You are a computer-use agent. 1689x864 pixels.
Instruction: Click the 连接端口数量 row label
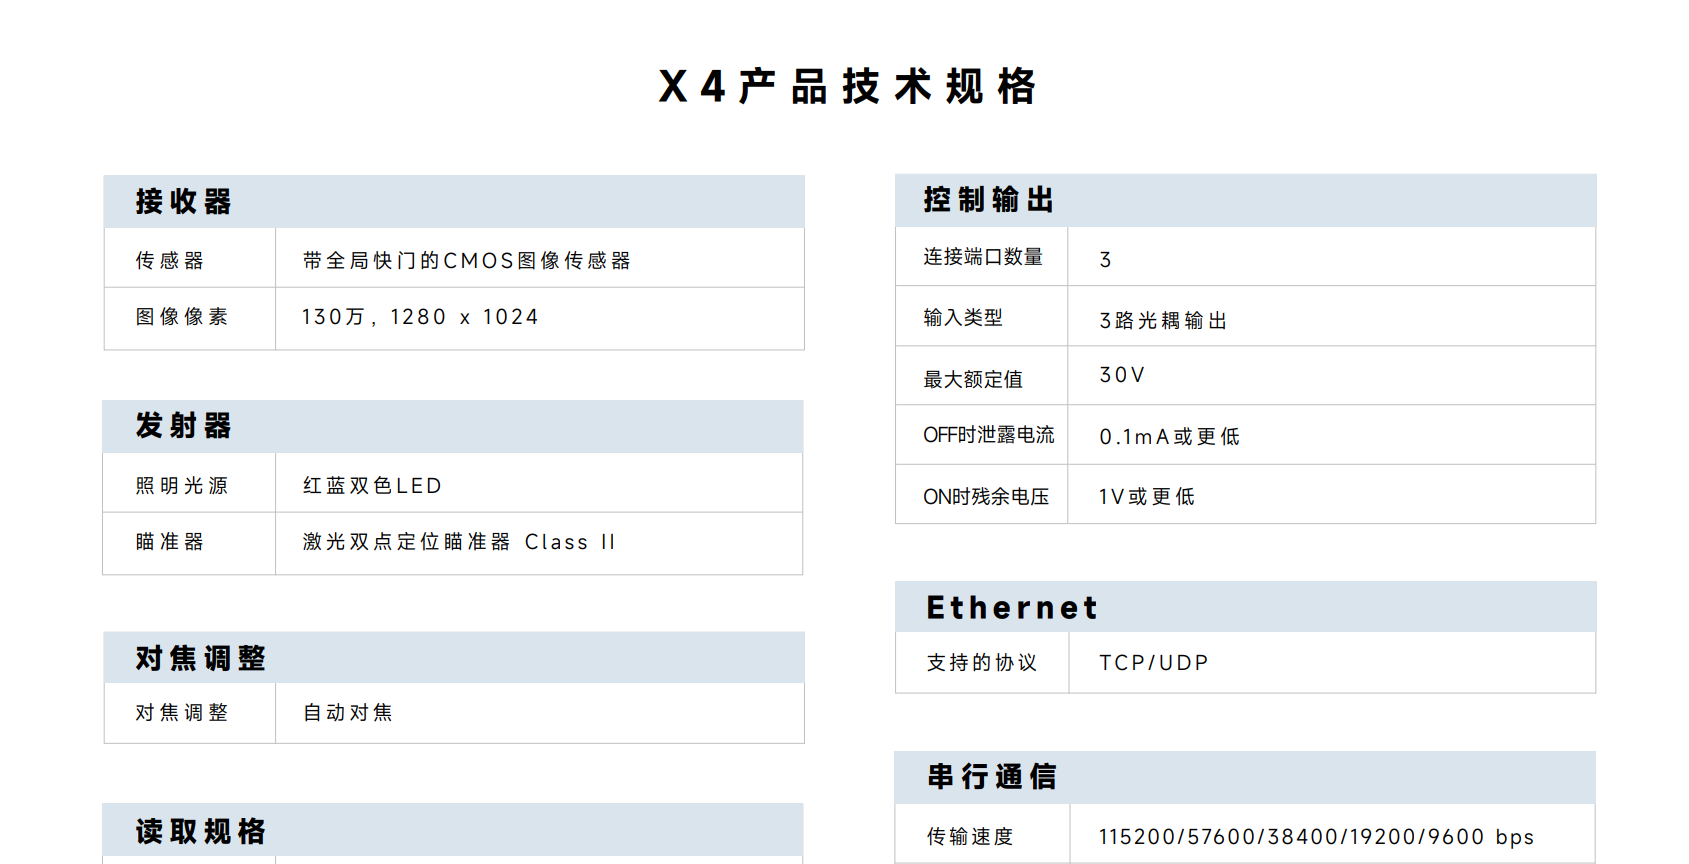pos(983,257)
